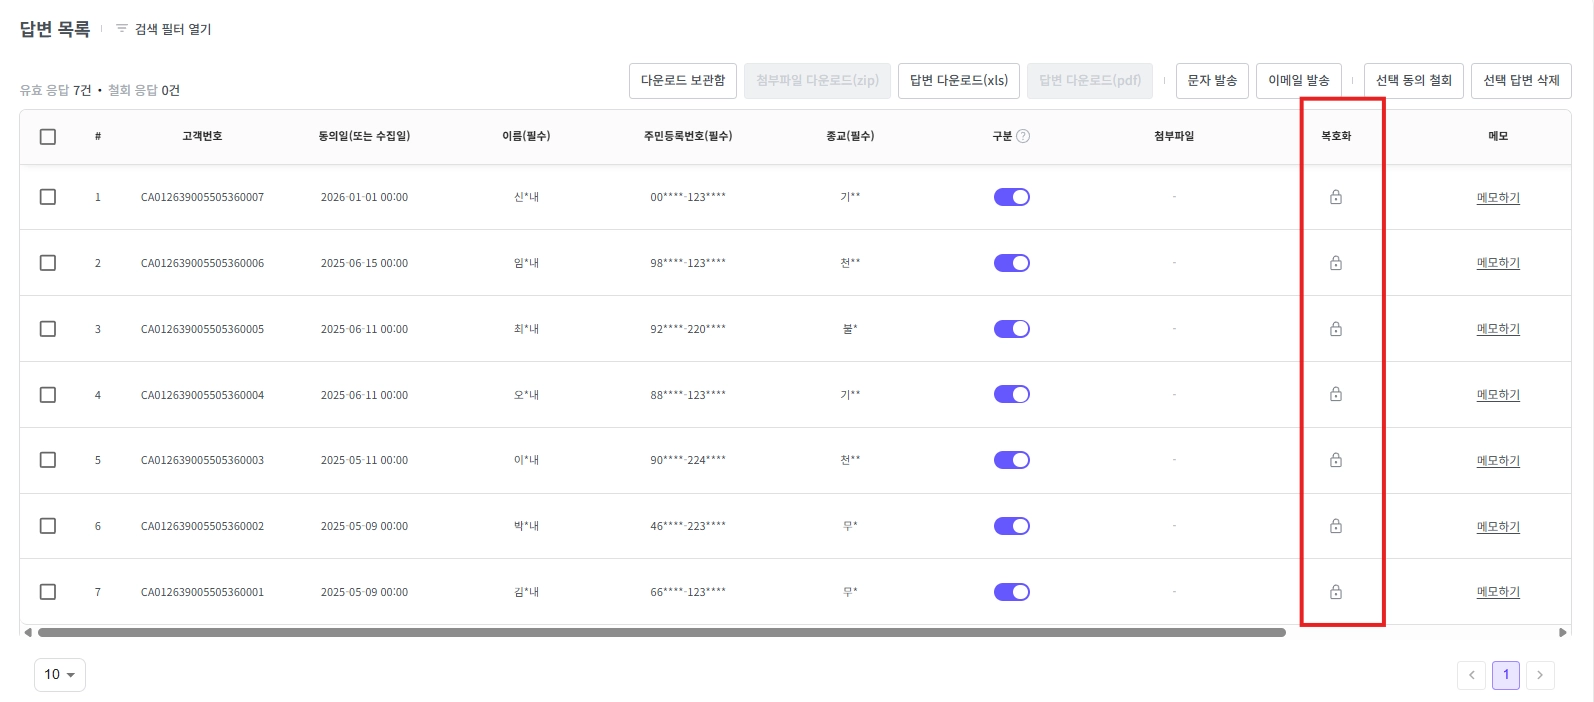Click 주민등록번호(필수) column header
Screen dimensions: 1594x702
pyautogui.click(x=688, y=136)
